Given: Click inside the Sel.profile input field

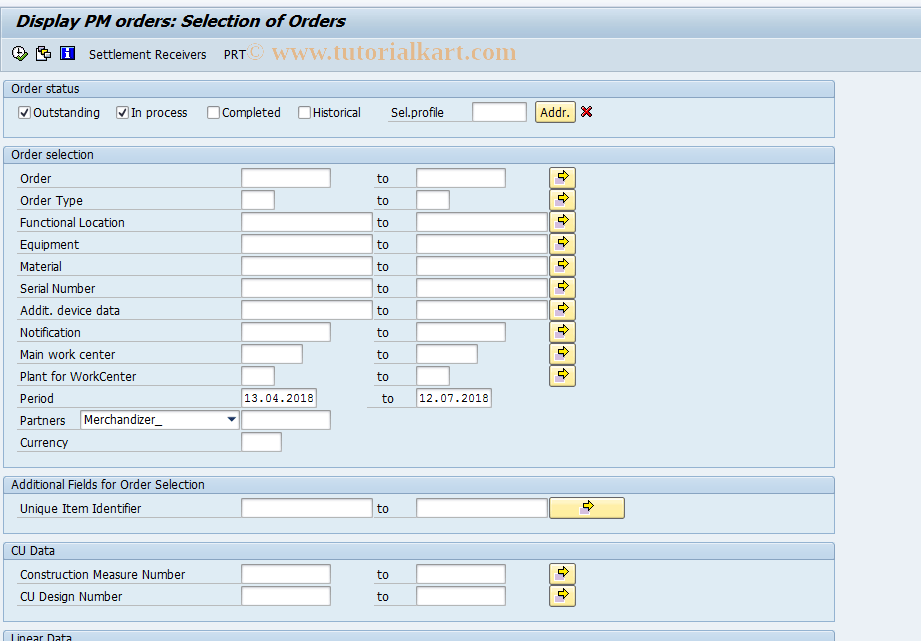Looking at the screenshot, I should tap(498, 112).
